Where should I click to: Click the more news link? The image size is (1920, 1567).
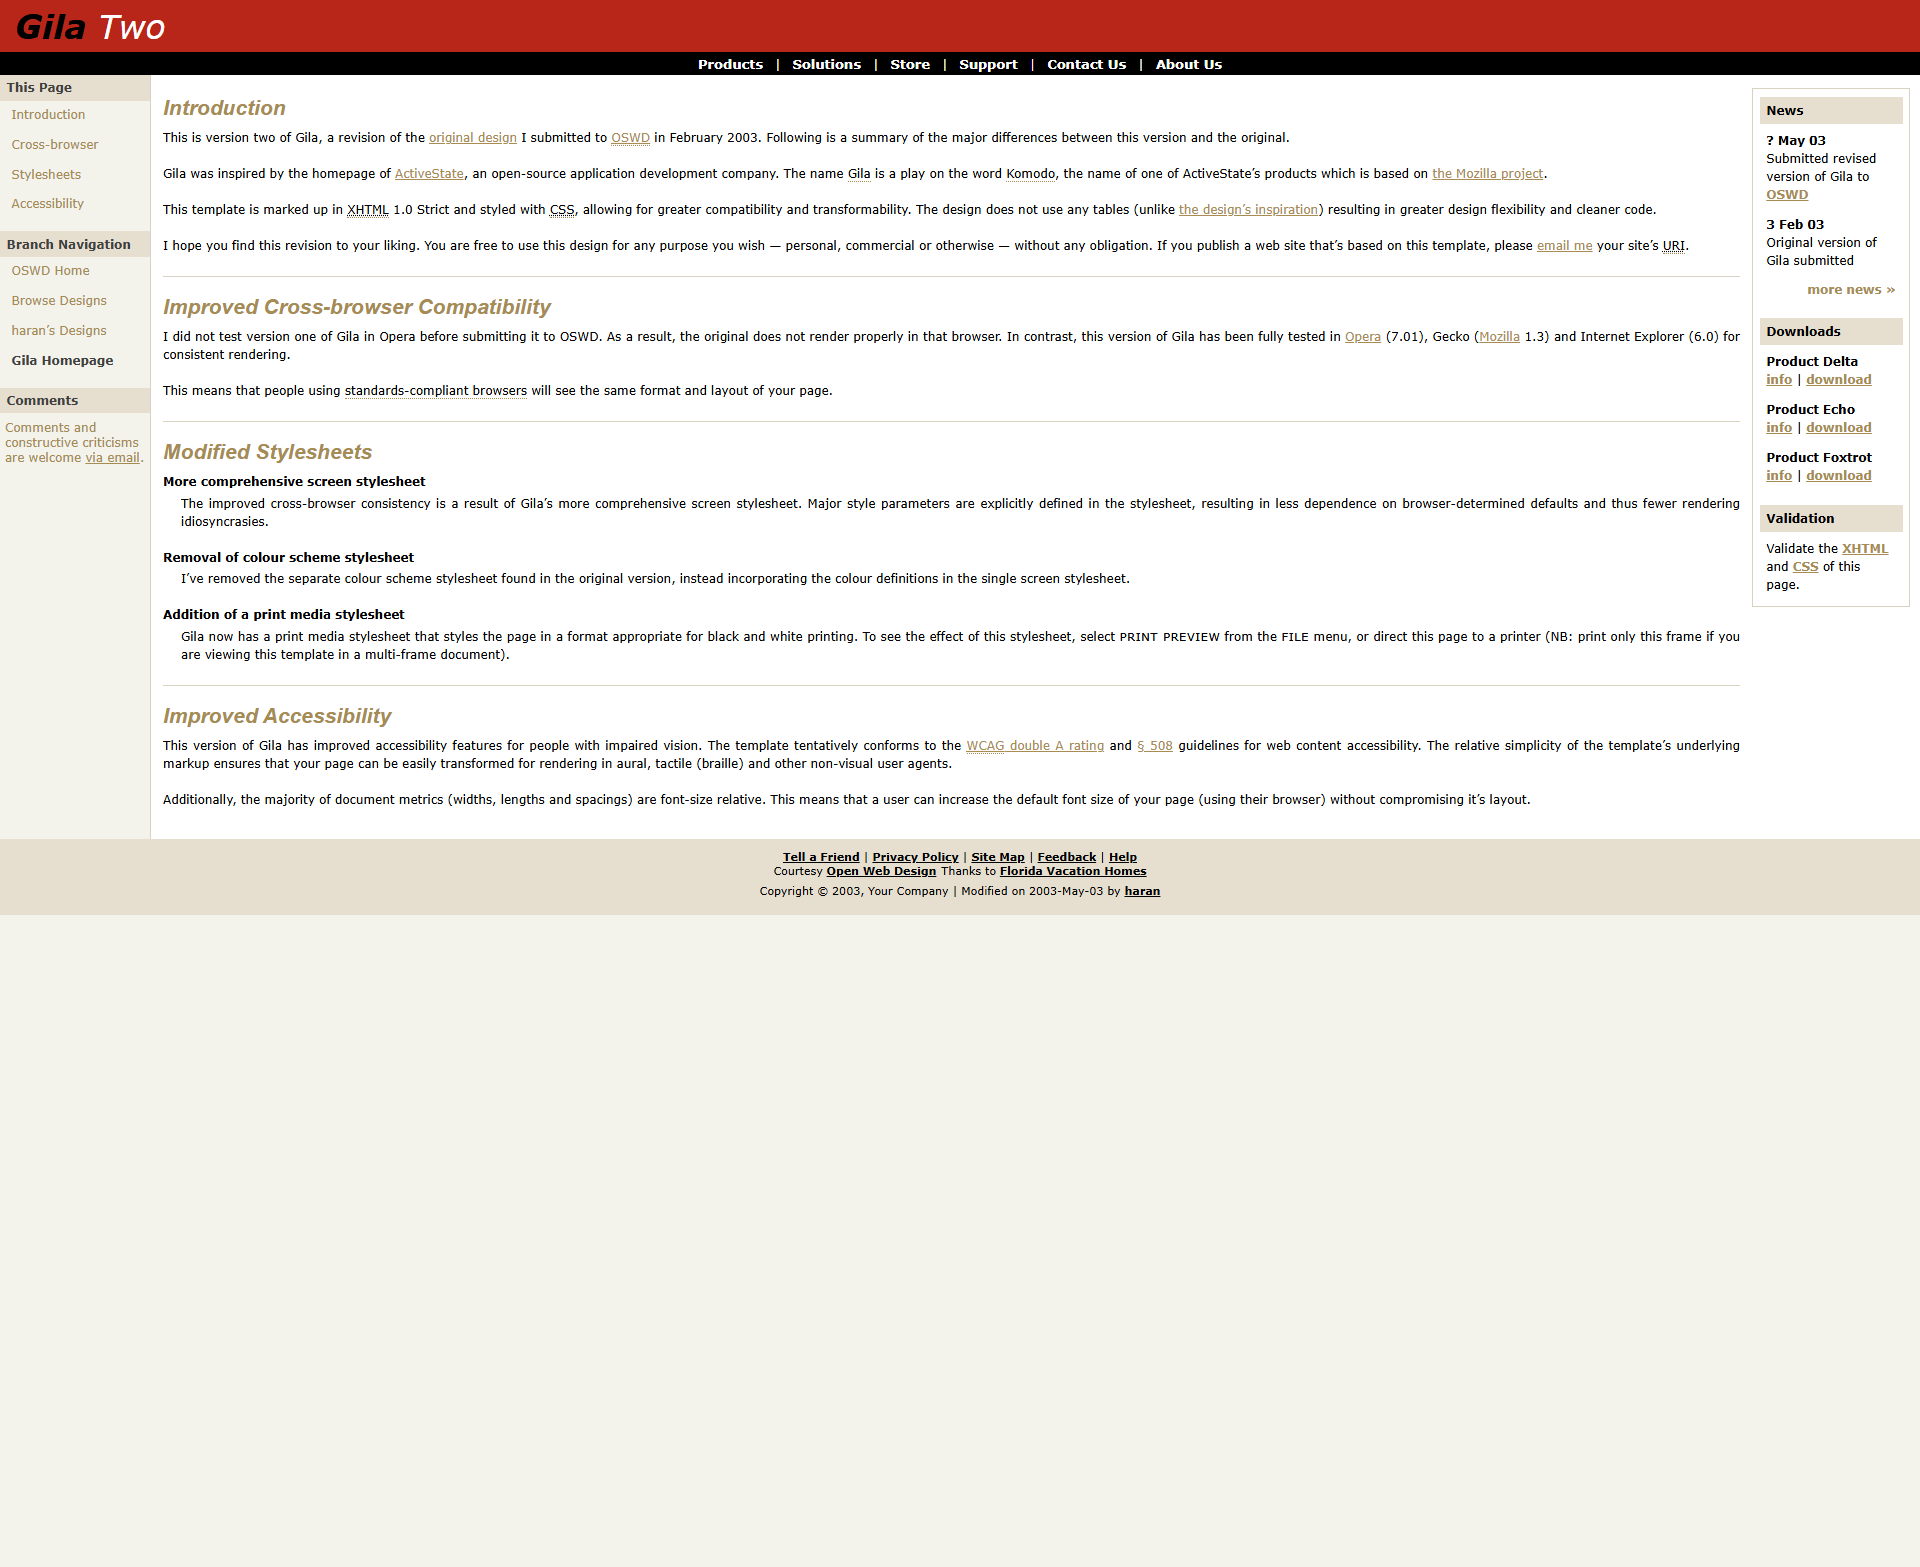click(x=1851, y=290)
